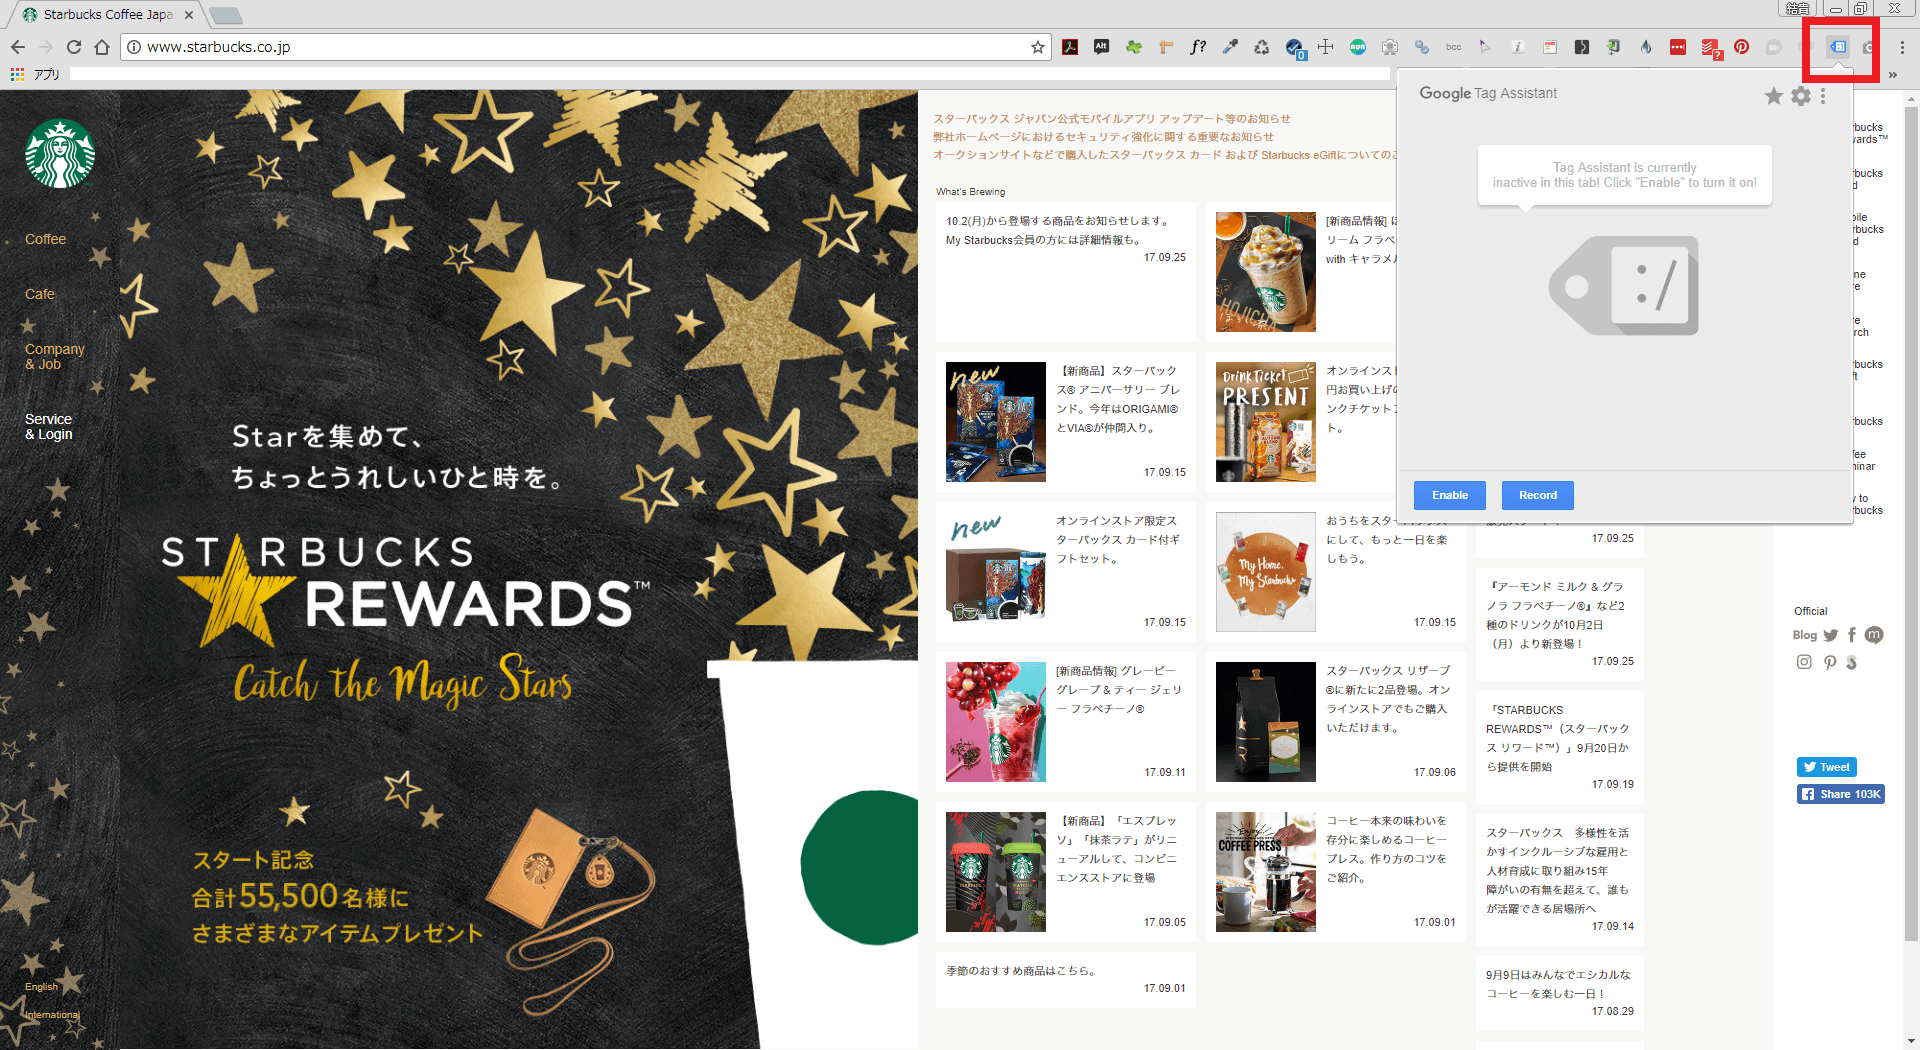Open the seasonal recommendations 17.09.01 card
This screenshot has height=1050, width=1920.
click(1066, 980)
